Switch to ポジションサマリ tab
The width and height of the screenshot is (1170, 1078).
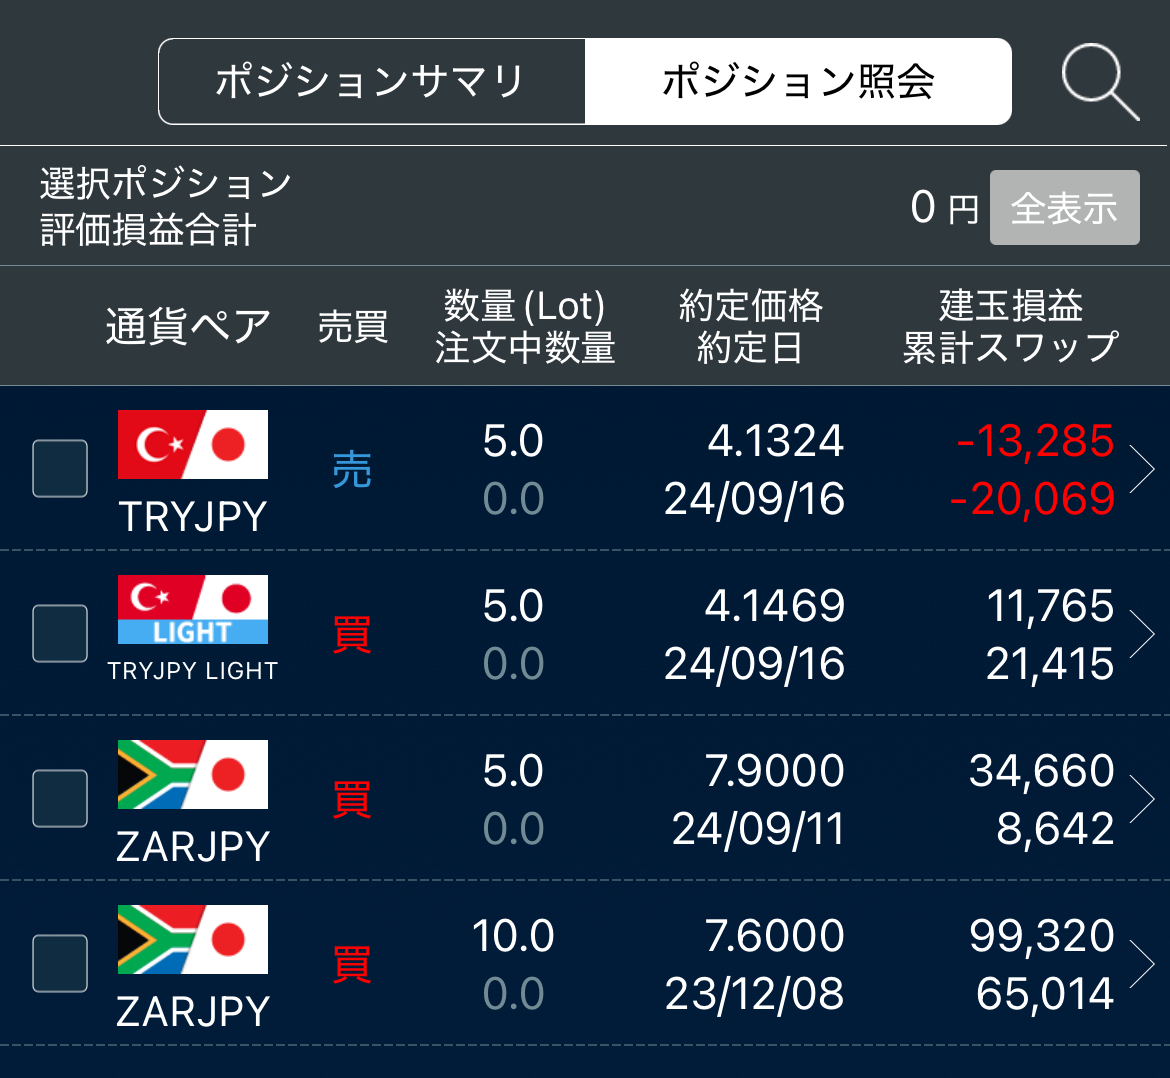[372, 81]
